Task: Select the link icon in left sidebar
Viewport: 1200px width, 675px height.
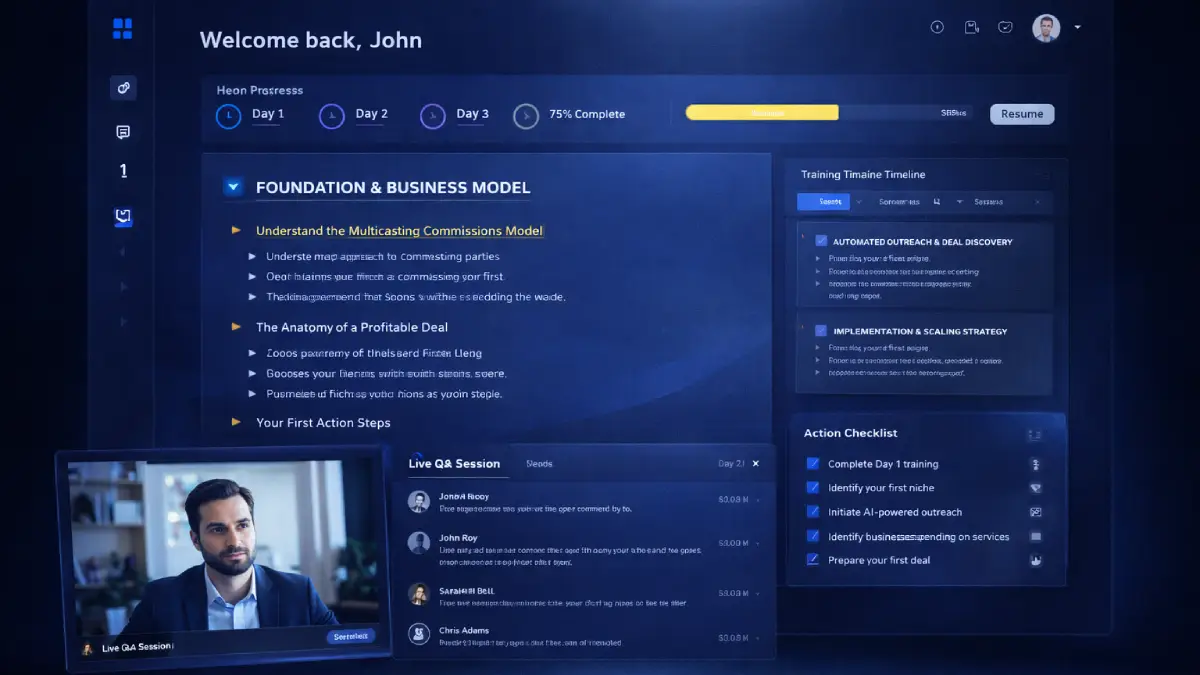Action: [x=123, y=88]
